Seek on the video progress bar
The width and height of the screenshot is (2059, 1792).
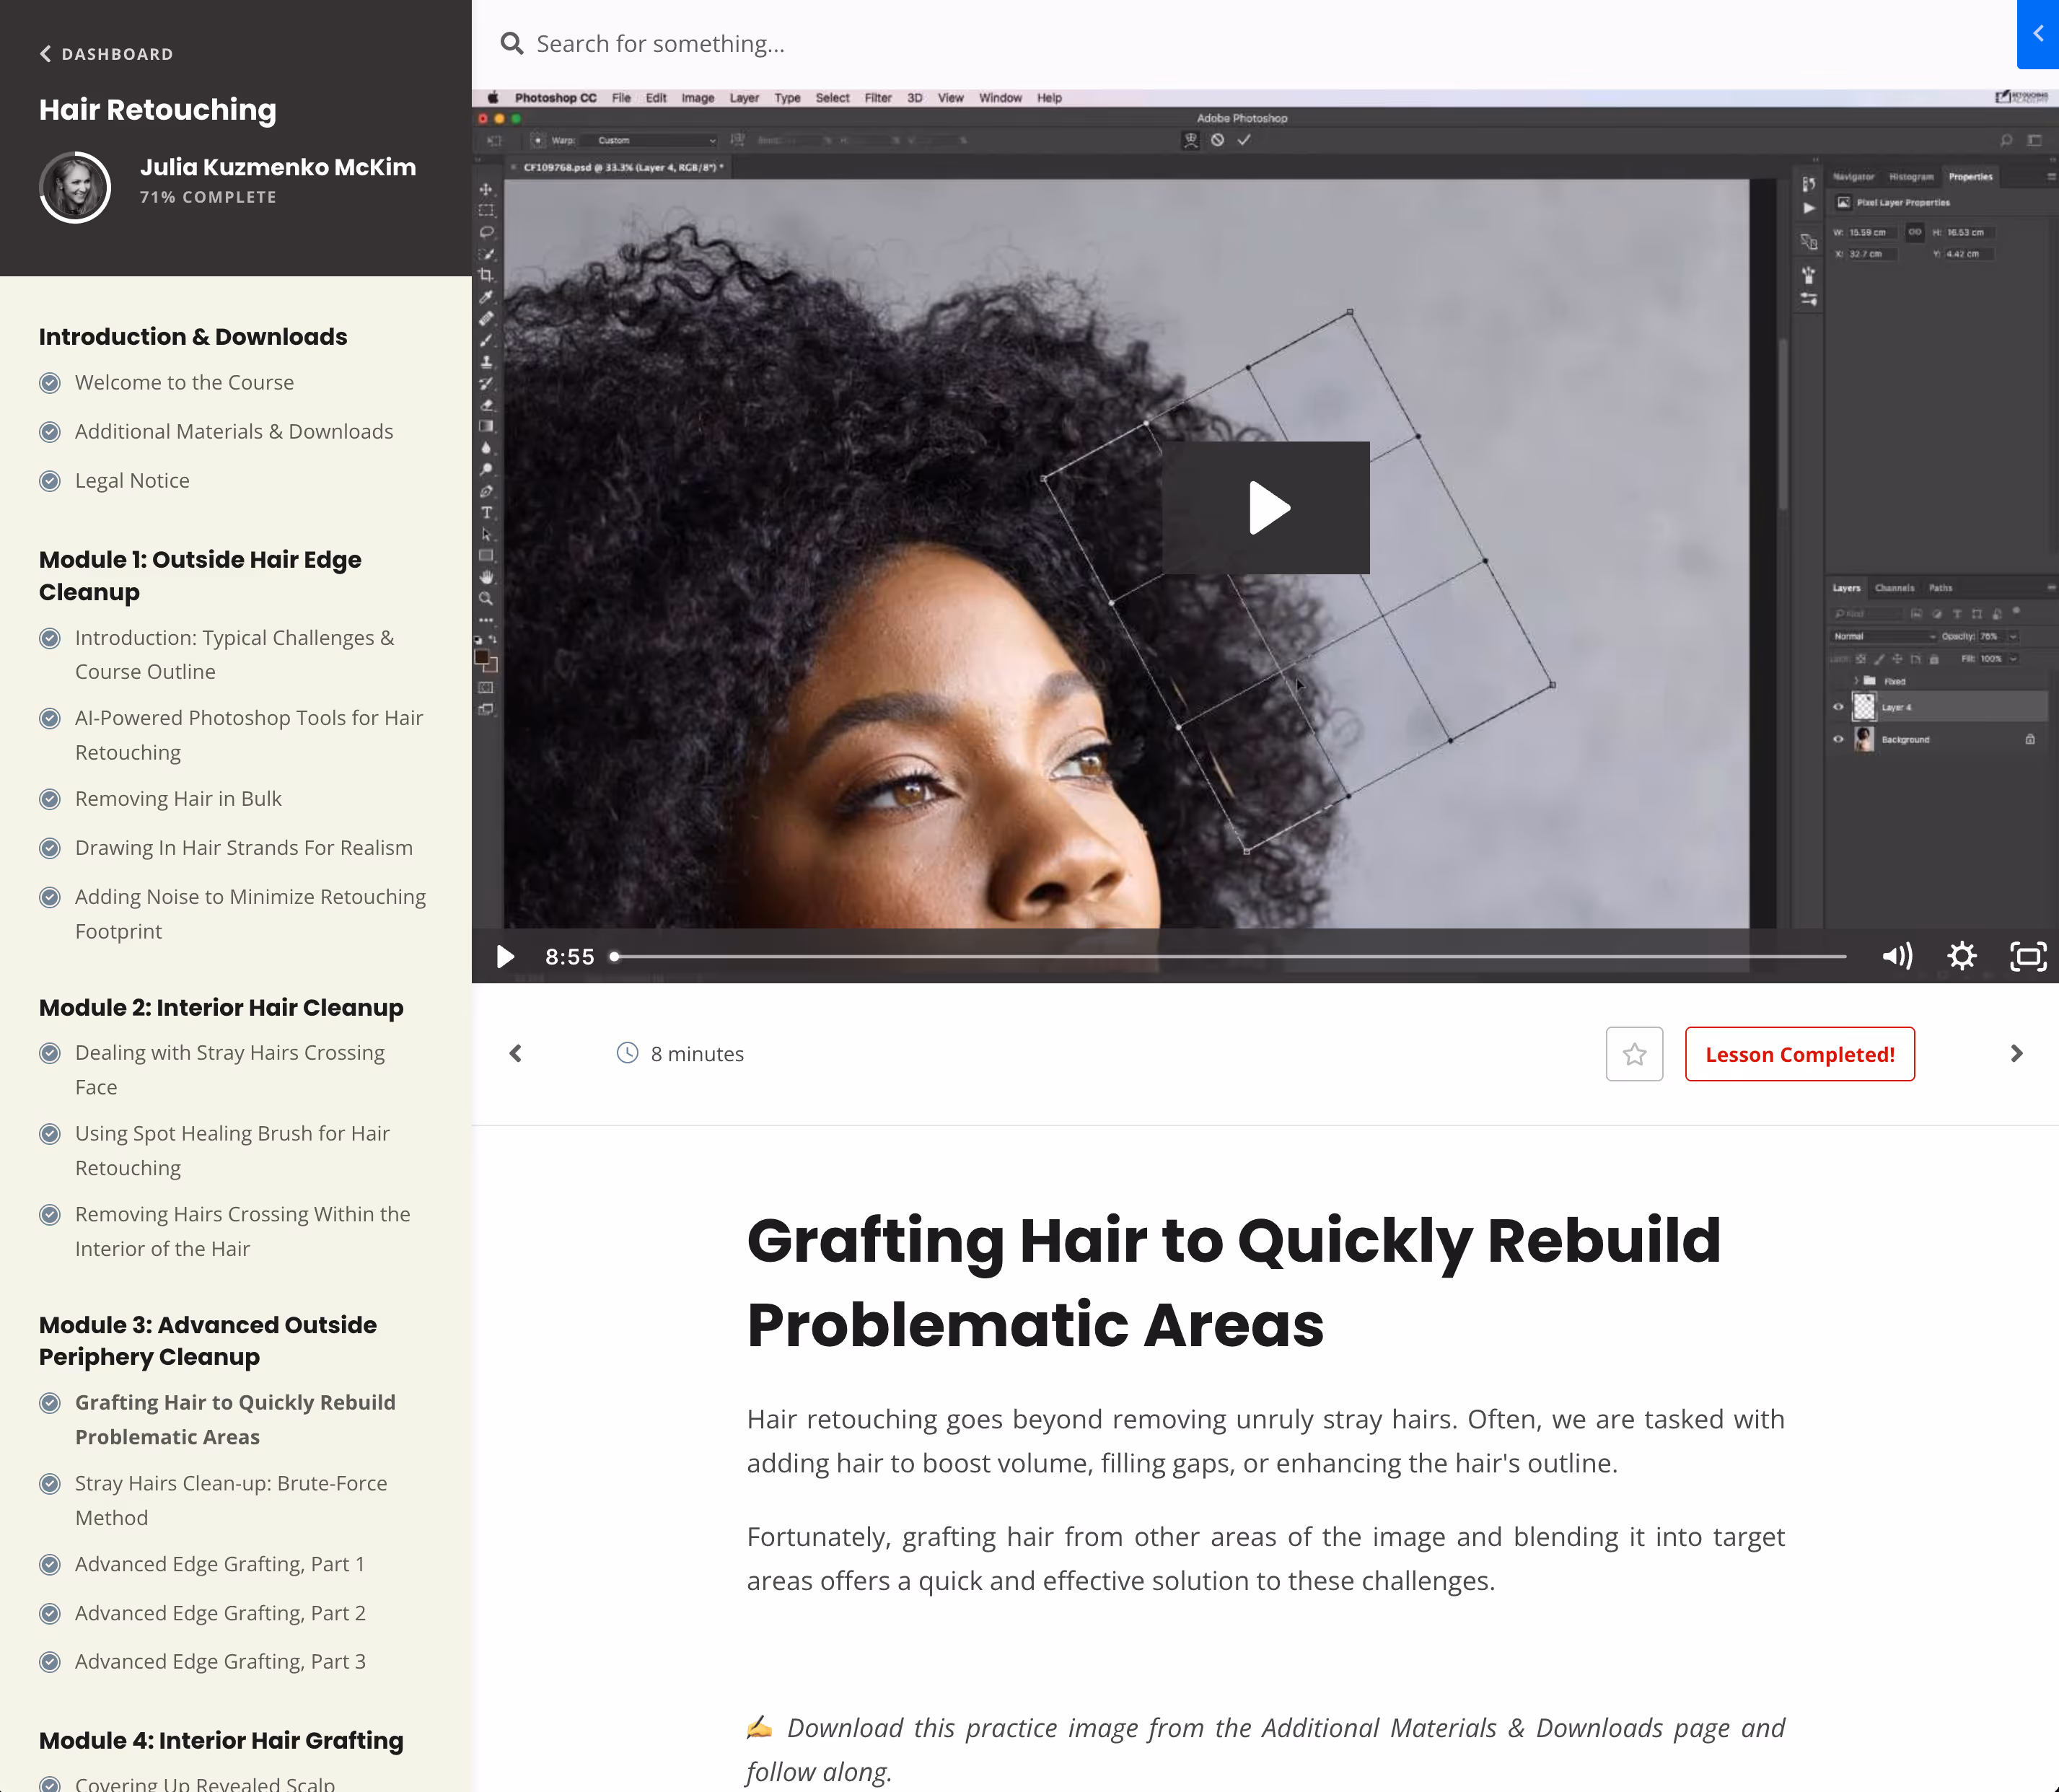coord(1230,957)
